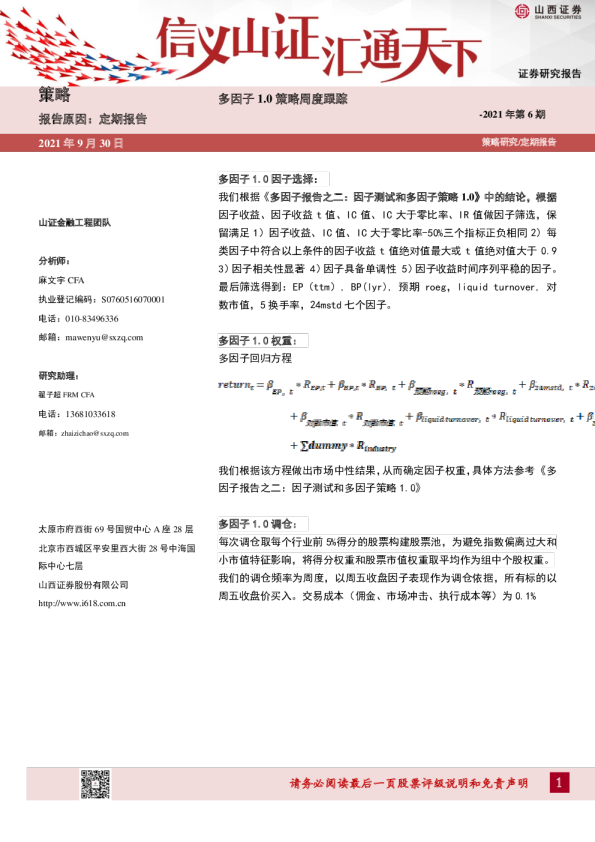
Task: Click the regression formula starting with return
Action: coord(407,416)
